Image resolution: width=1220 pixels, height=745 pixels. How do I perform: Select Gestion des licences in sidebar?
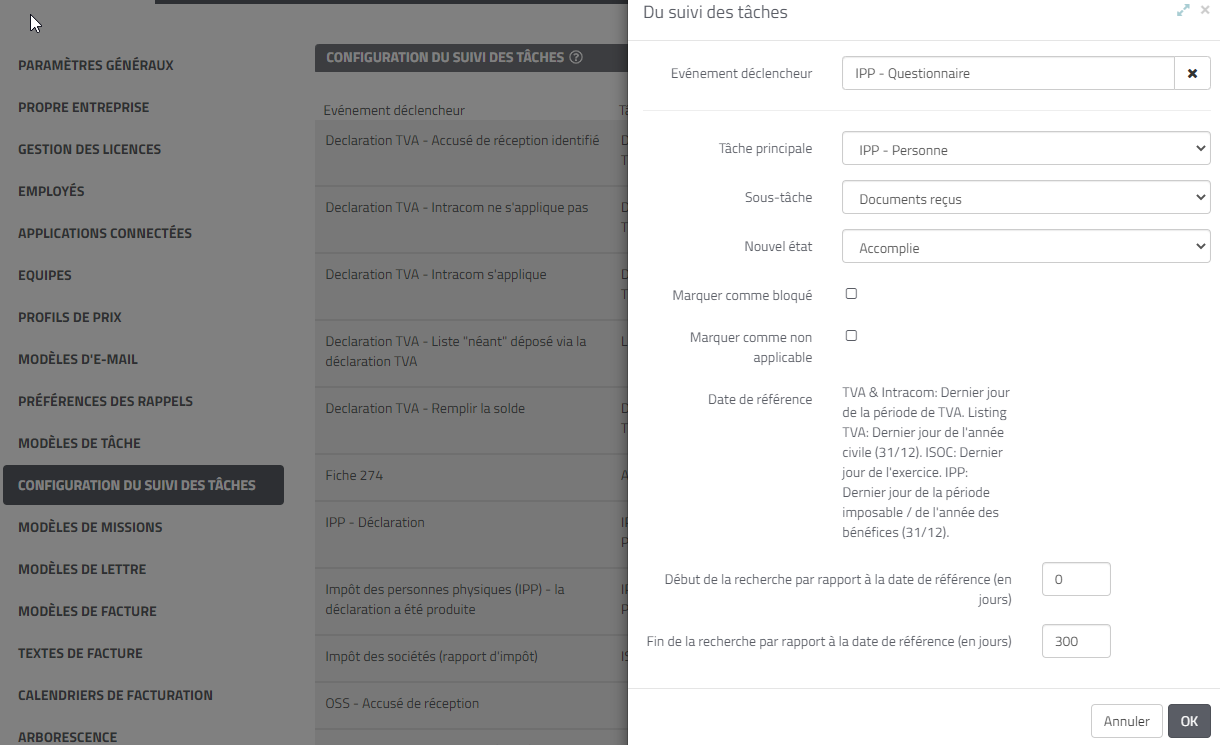(89, 149)
